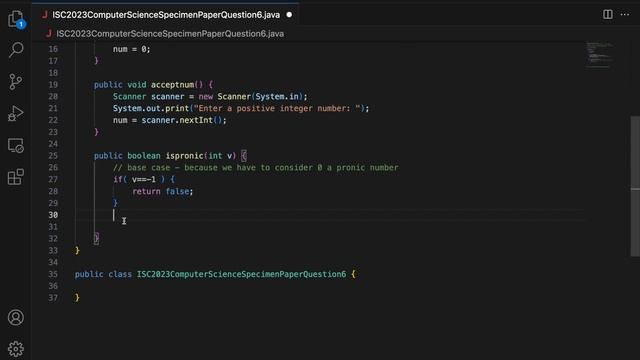The width and height of the screenshot is (640, 360).
Task: Click the 'v==-1' condition
Action: (x=144, y=179)
